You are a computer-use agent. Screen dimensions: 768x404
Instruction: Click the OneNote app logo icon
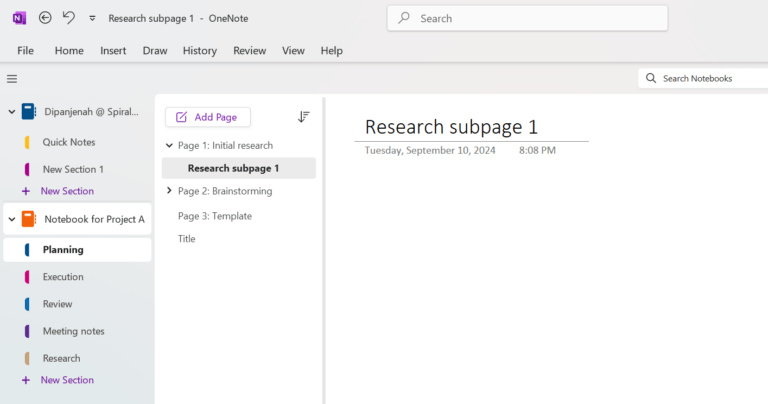click(x=19, y=18)
